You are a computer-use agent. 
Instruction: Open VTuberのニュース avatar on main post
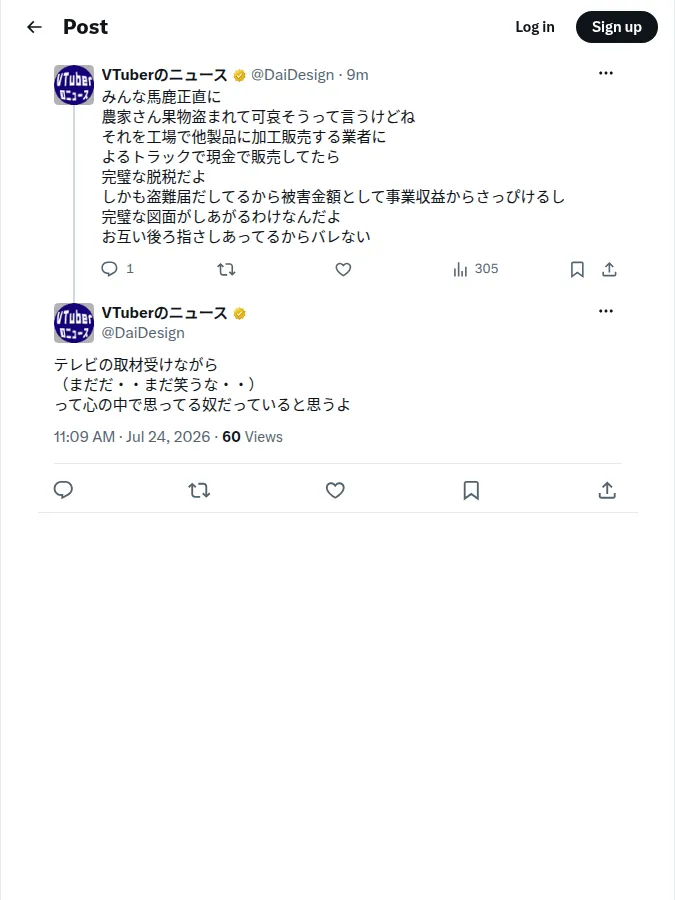coord(74,323)
